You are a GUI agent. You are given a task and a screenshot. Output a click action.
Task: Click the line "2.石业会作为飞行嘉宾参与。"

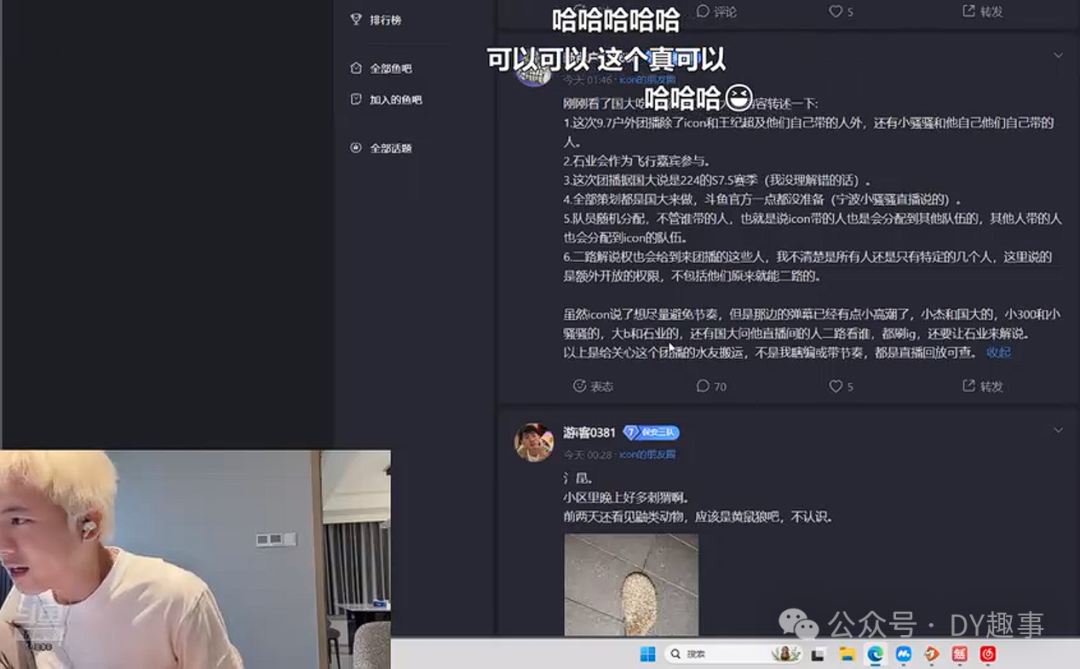pyautogui.click(x=636, y=161)
